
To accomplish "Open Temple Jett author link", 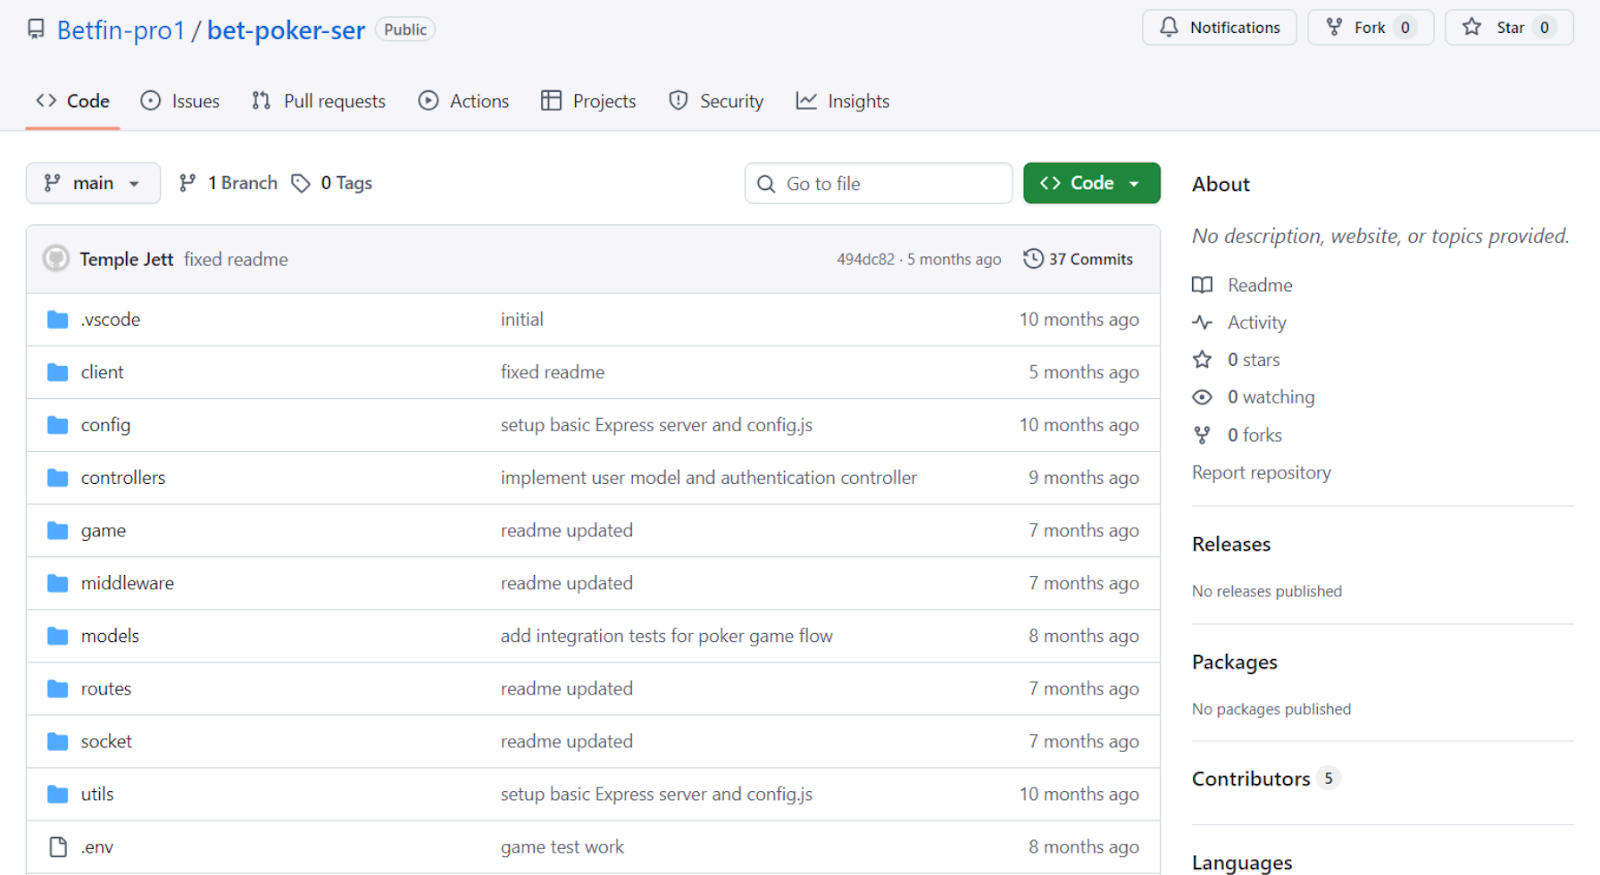I will [127, 259].
